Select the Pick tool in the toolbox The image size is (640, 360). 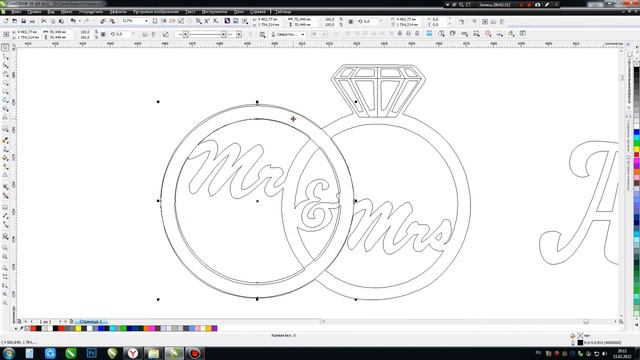coord(5,48)
